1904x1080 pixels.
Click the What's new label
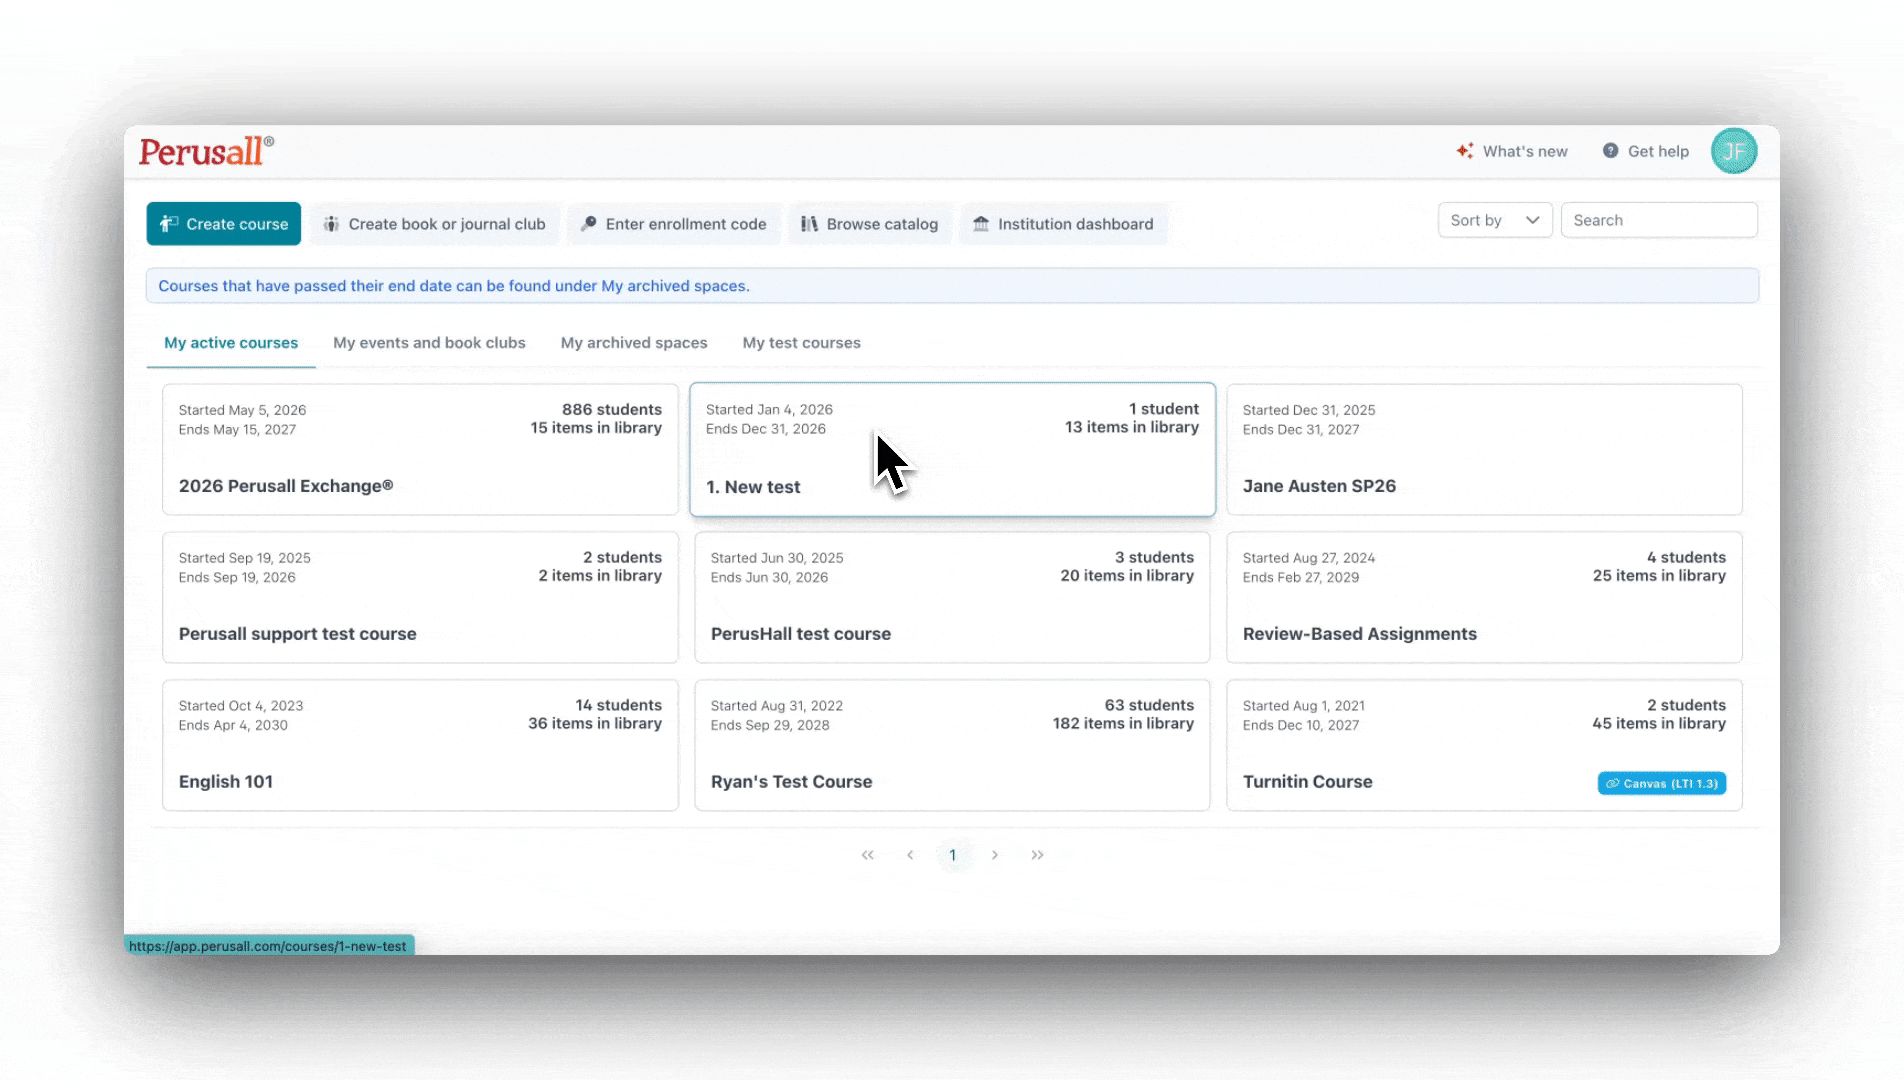pyautogui.click(x=1525, y=151)
